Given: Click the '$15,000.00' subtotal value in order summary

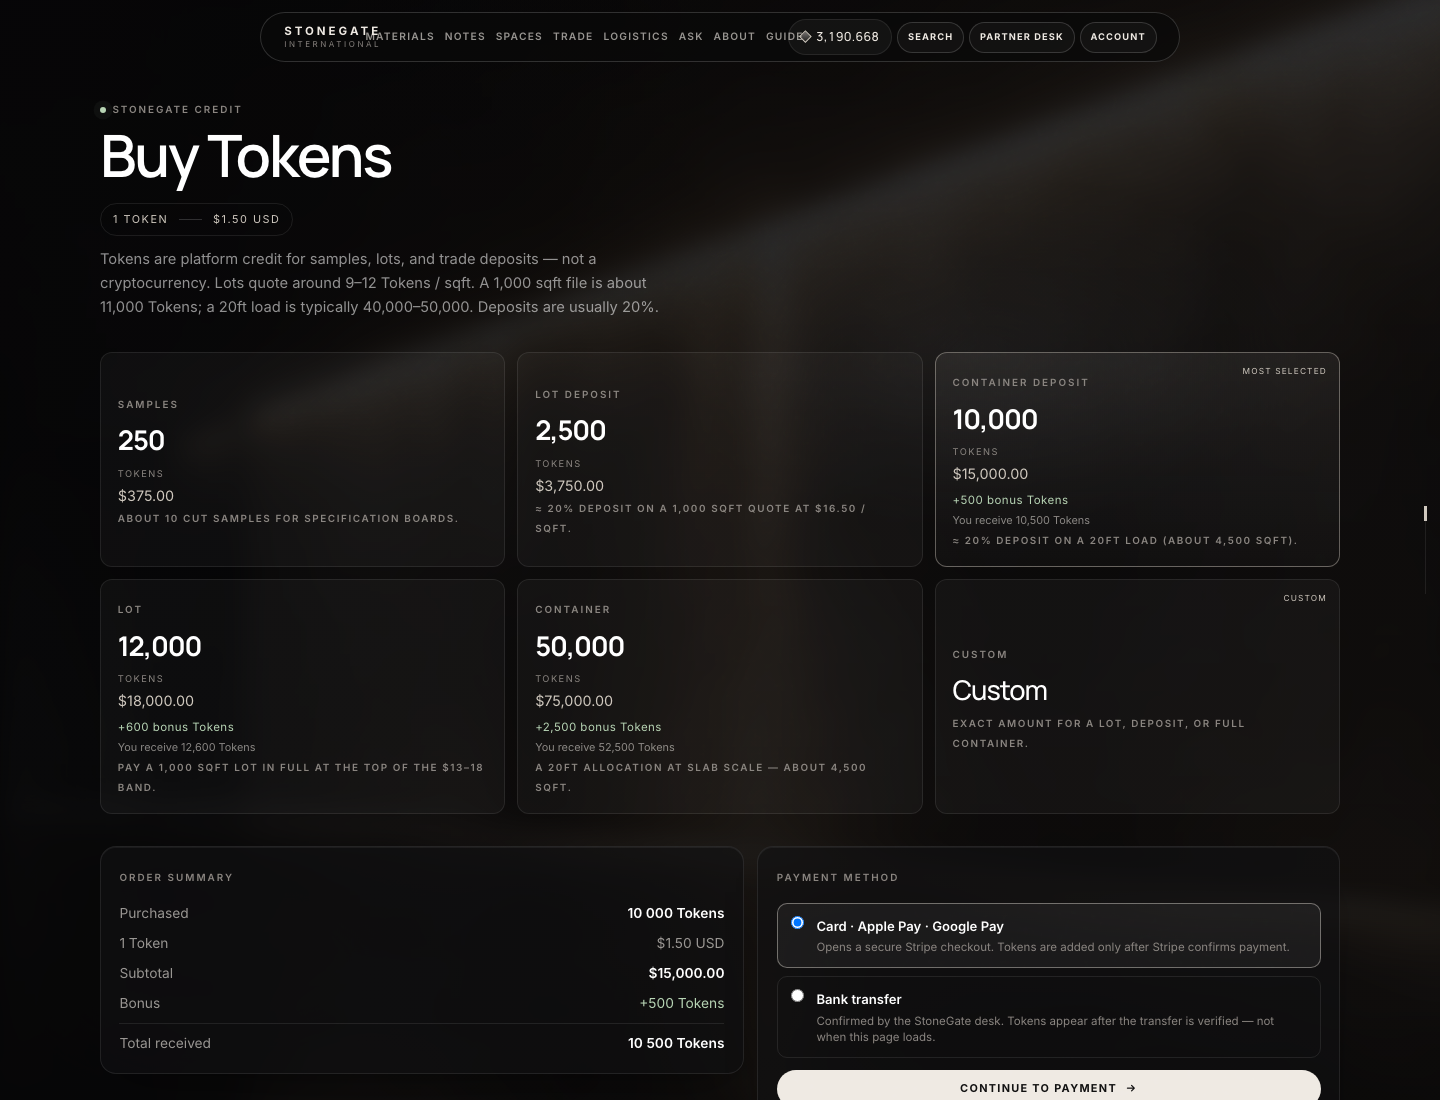Looking at the screenshot, I should coord(686,973).
